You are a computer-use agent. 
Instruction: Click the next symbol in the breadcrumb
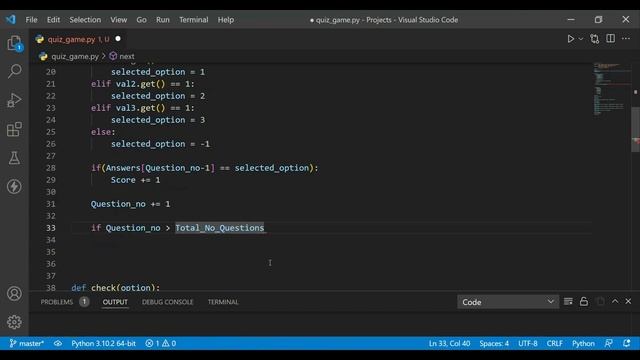coord(122,56)
